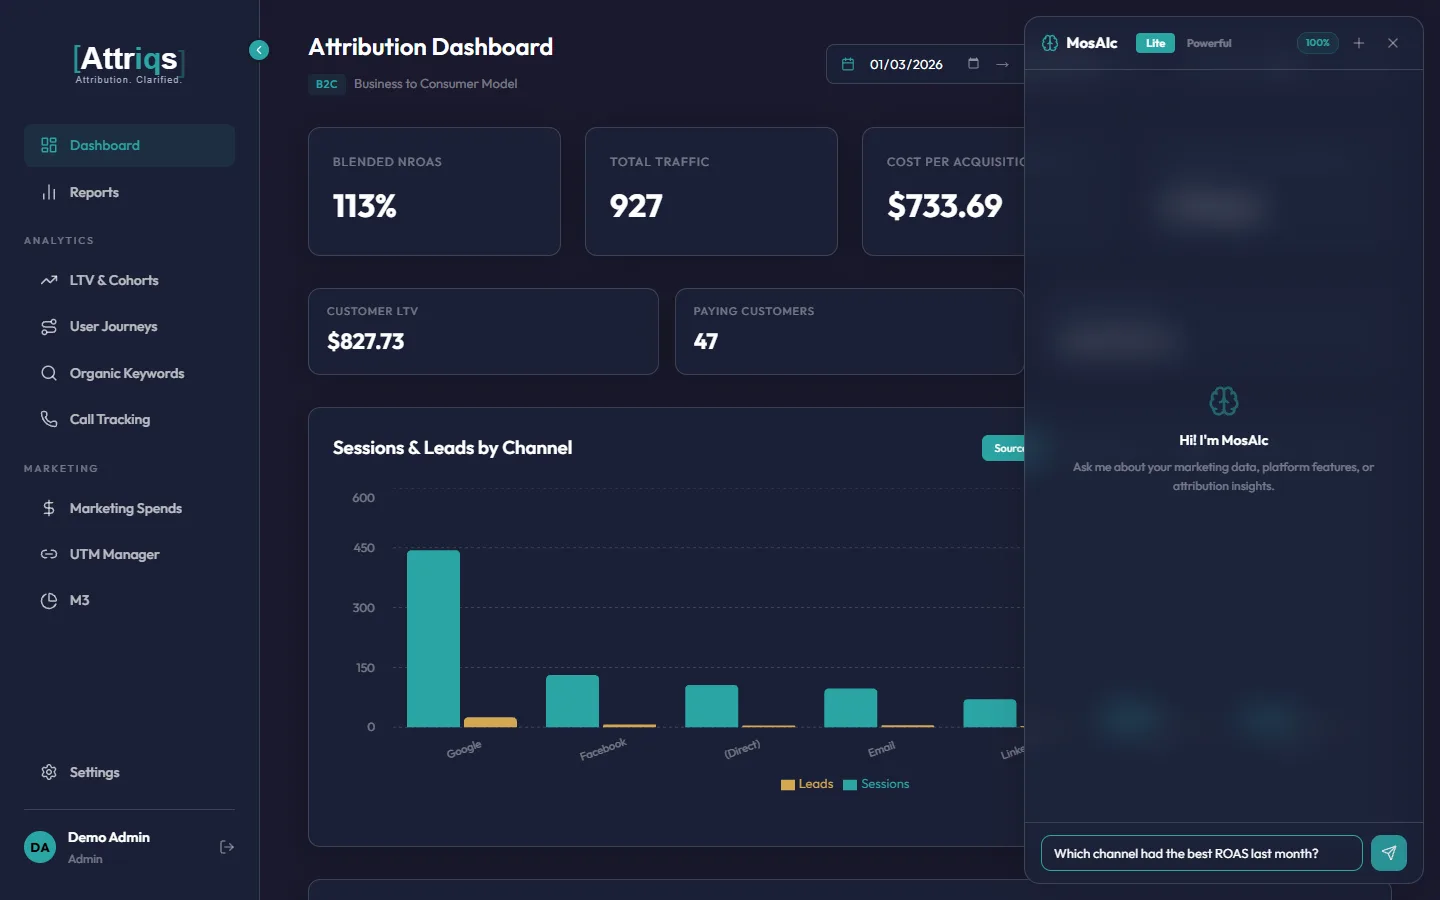
Task: Open the M3 pie chart icon
Action: pos(48,600)
